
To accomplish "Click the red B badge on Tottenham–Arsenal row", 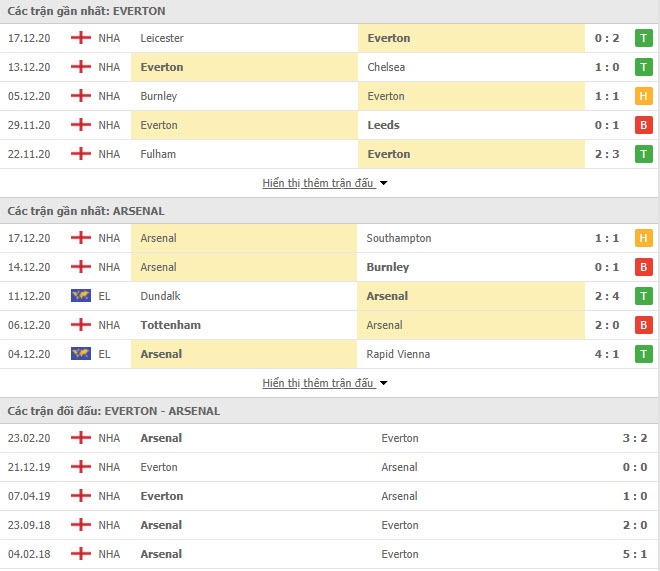I will tap(644, 325).
